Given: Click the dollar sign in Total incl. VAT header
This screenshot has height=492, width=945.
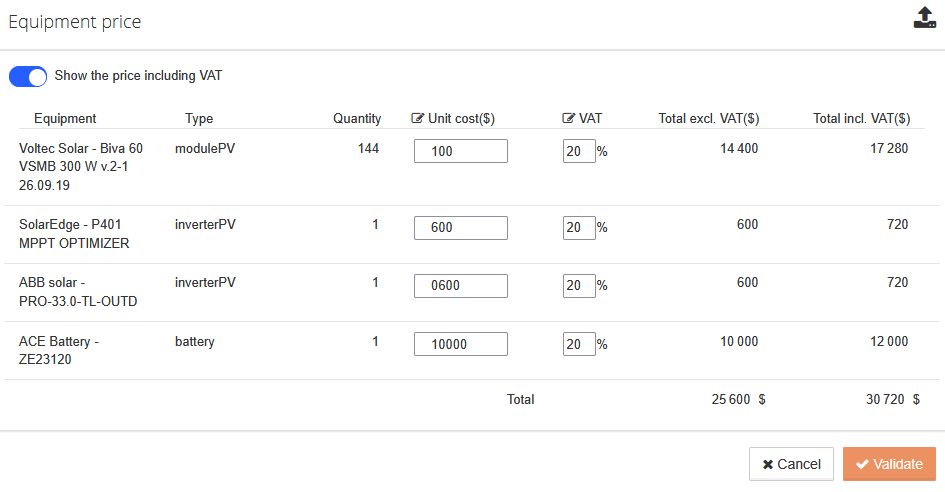Looking at the screenshot, I should (903, 118).
